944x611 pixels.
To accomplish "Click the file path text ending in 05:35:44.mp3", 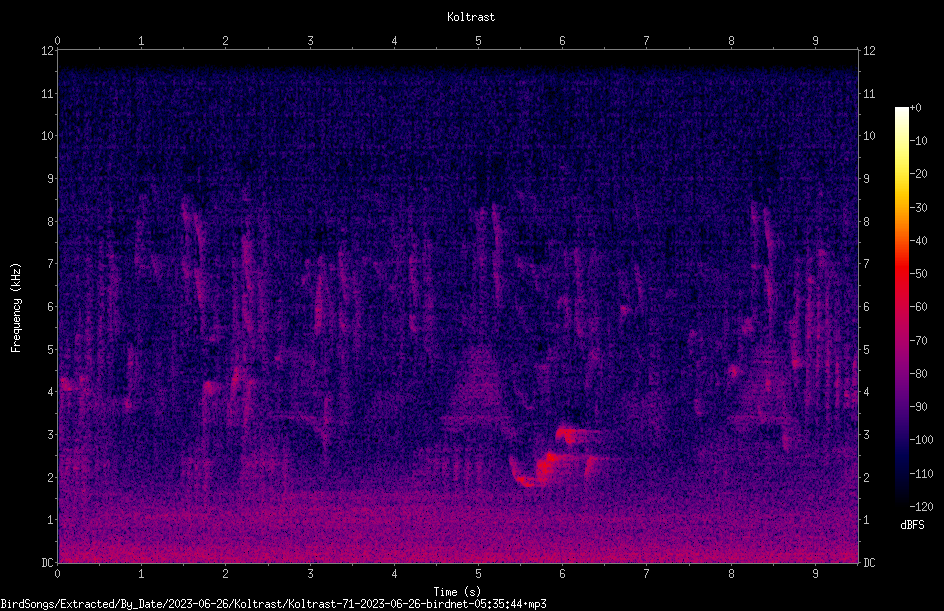I will point(273,604).
